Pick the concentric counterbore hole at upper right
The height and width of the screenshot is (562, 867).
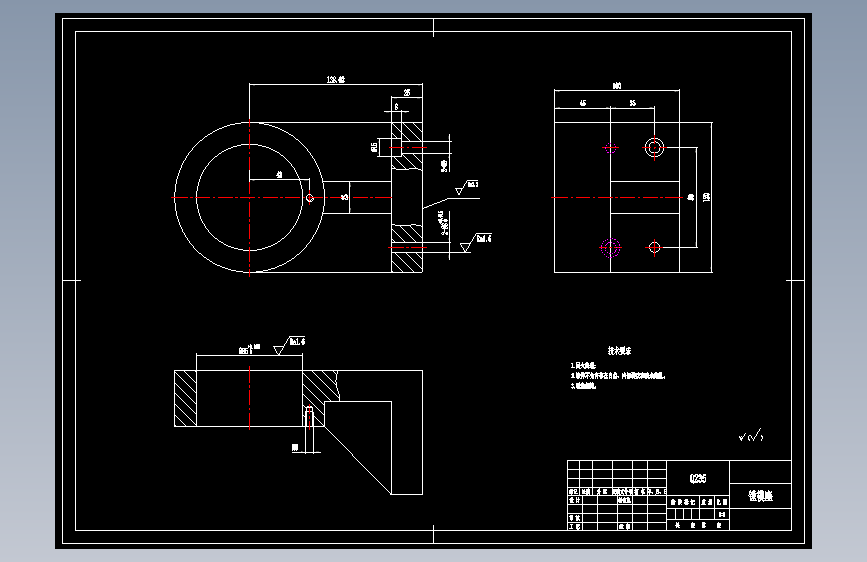coord(654,148)
